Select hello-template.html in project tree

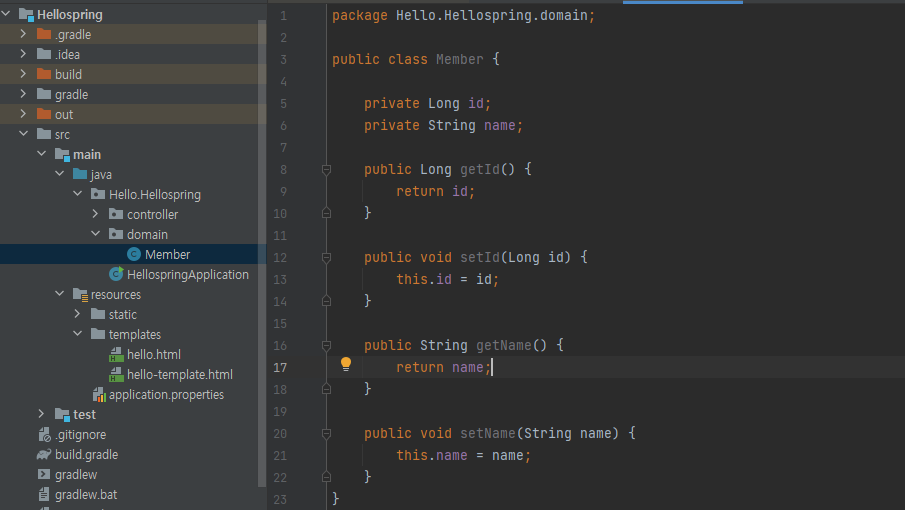(x=179, y=374)
